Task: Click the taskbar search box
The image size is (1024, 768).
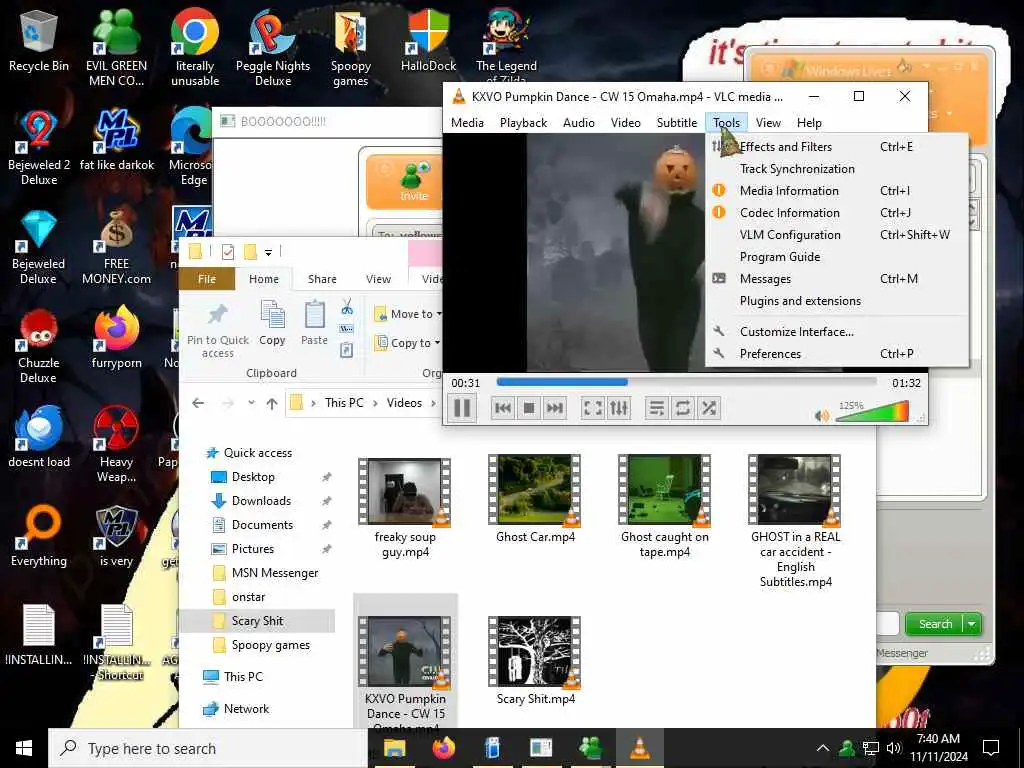Action: tap(208, 748)
